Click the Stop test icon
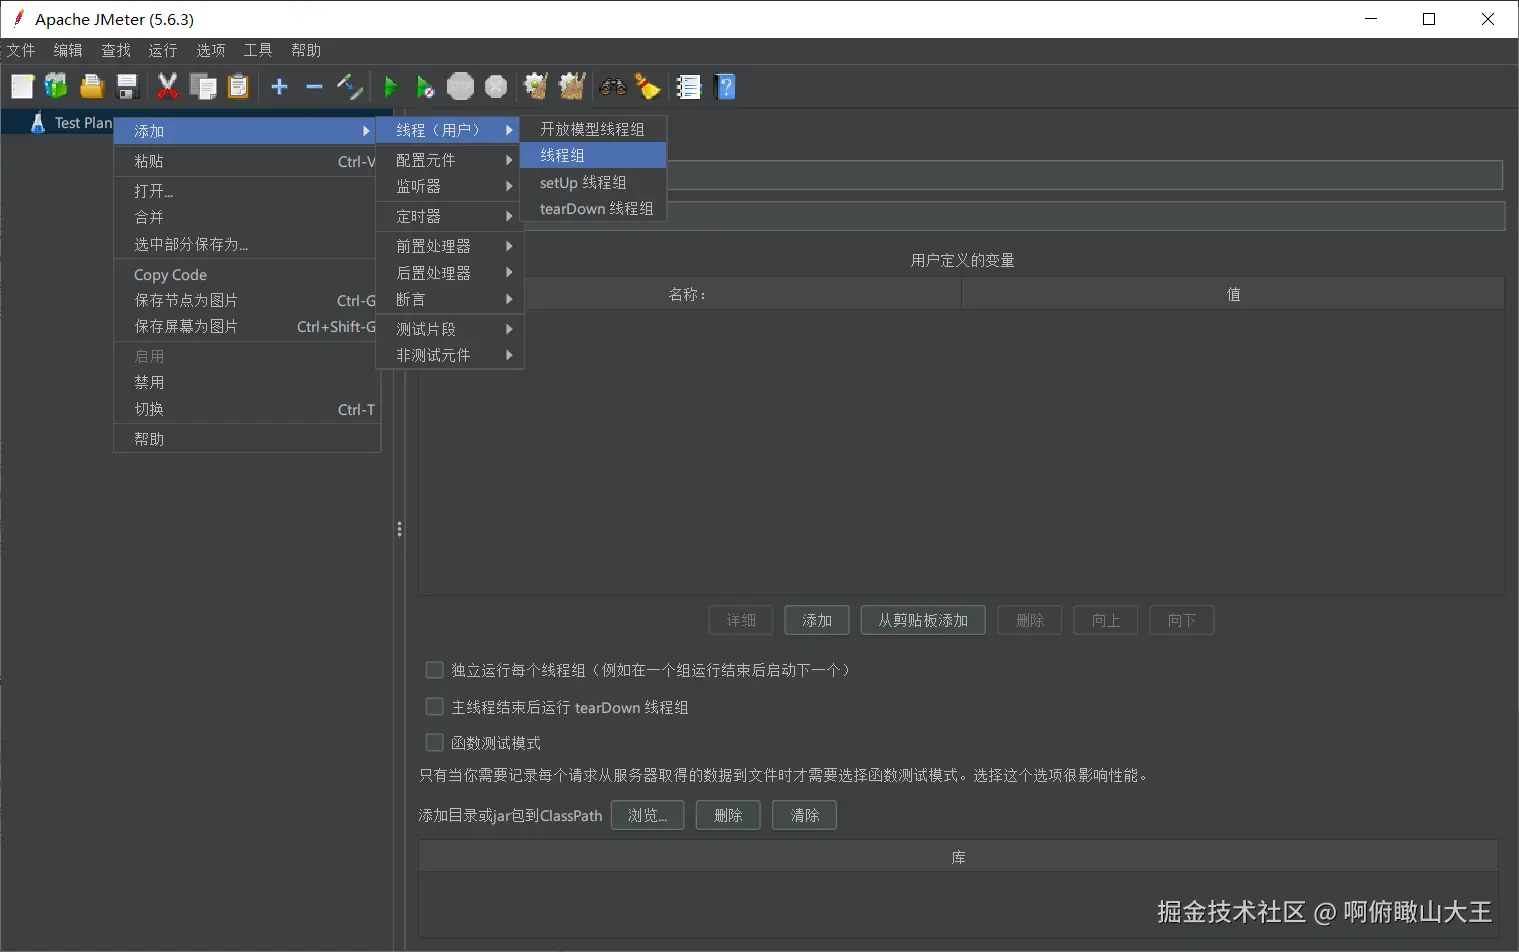 pos(460,87)
